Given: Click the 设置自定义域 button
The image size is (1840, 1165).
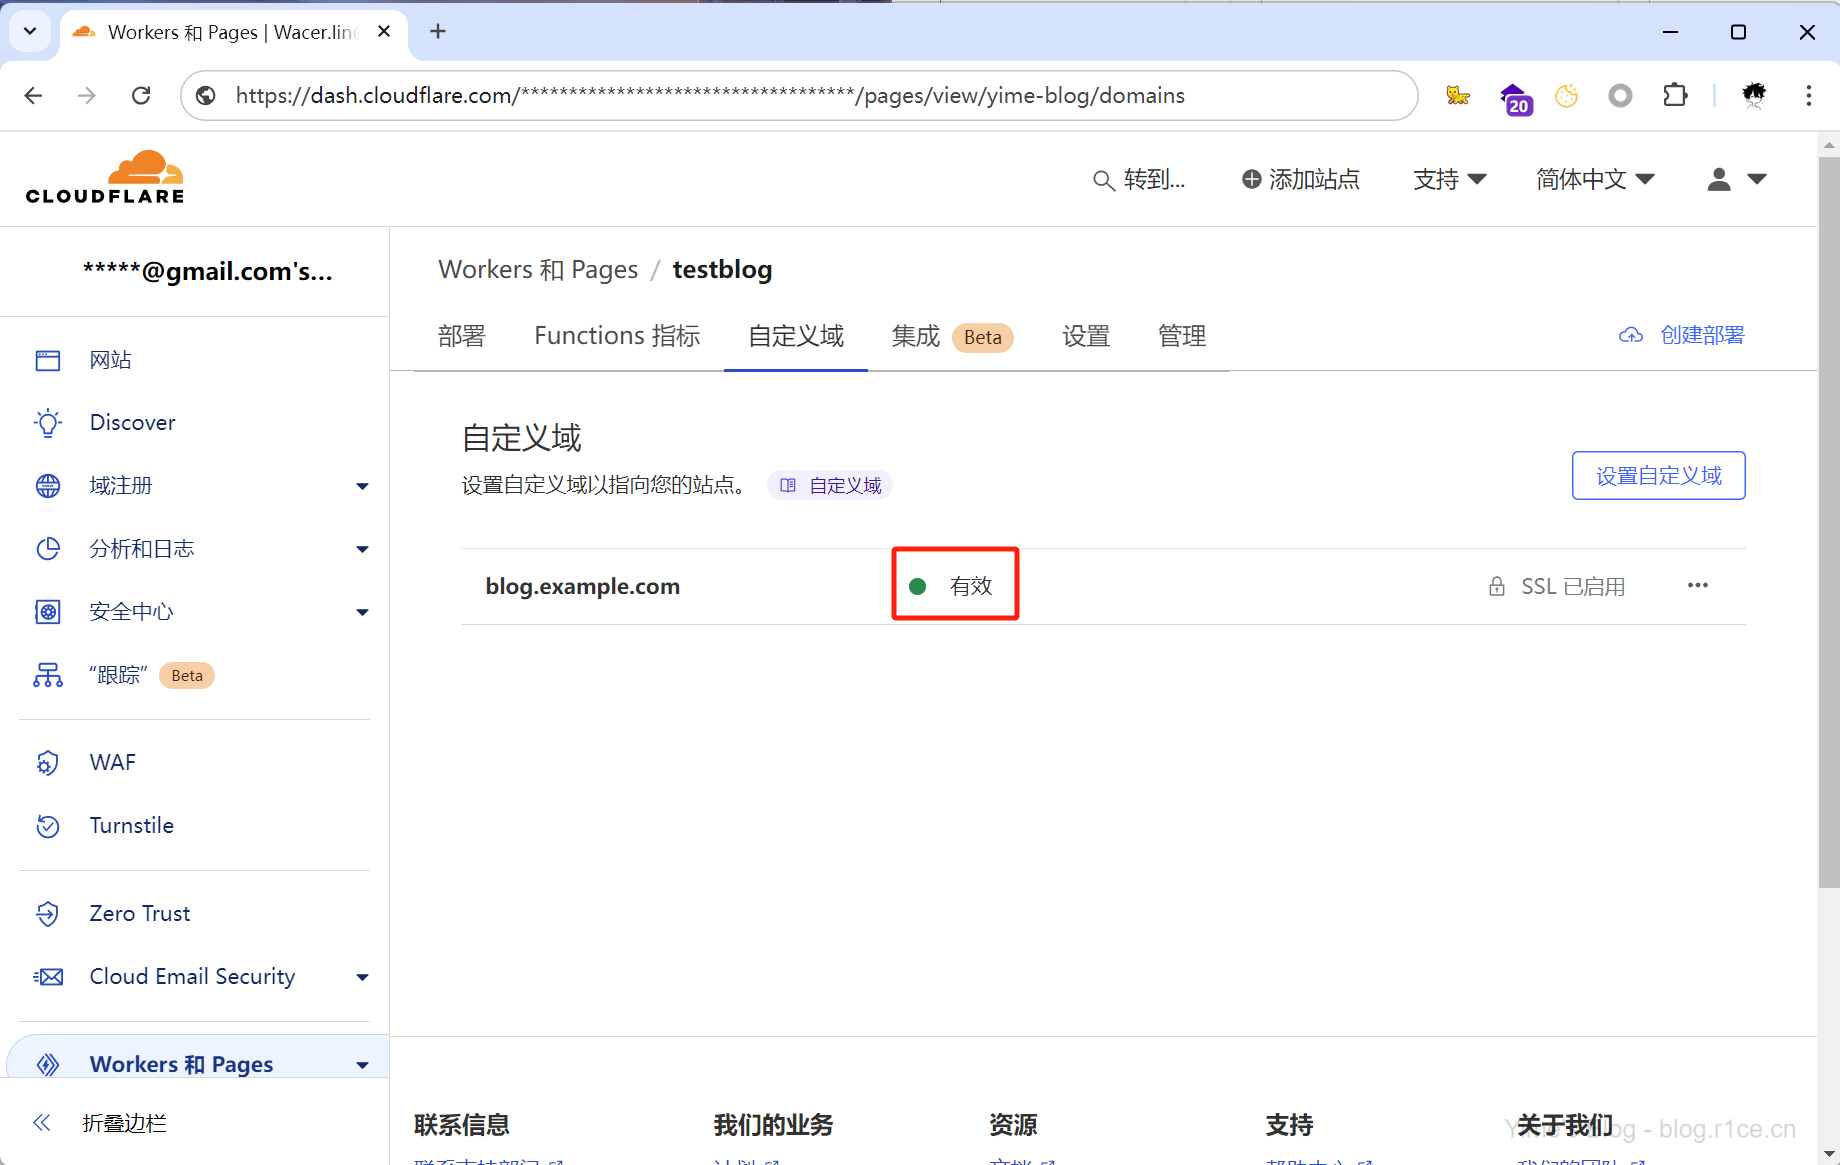Looking at the screenshot, I should [x=1658, y=476].
